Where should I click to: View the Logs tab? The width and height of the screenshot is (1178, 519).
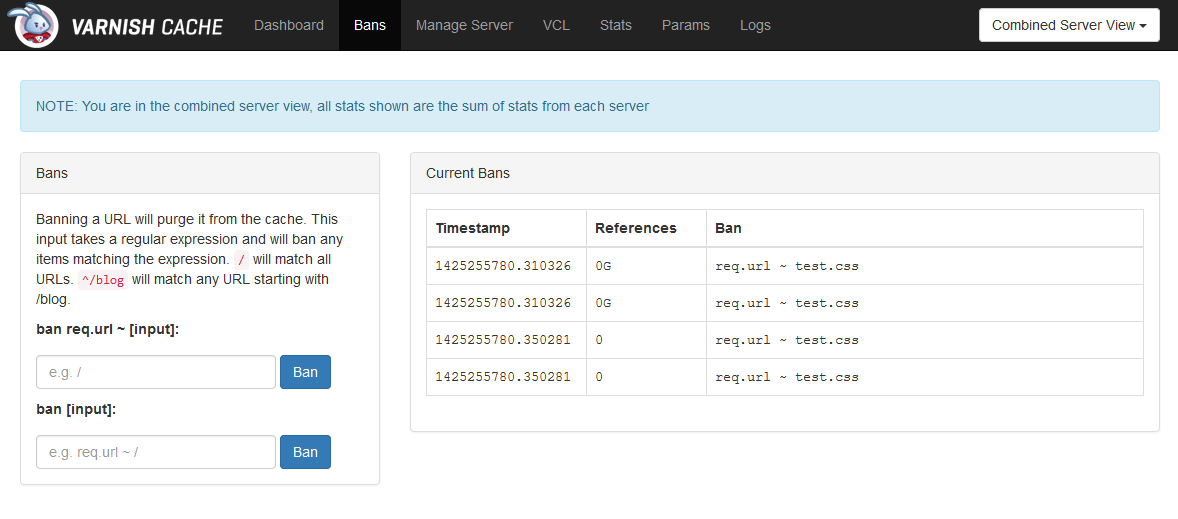[755, 25]
